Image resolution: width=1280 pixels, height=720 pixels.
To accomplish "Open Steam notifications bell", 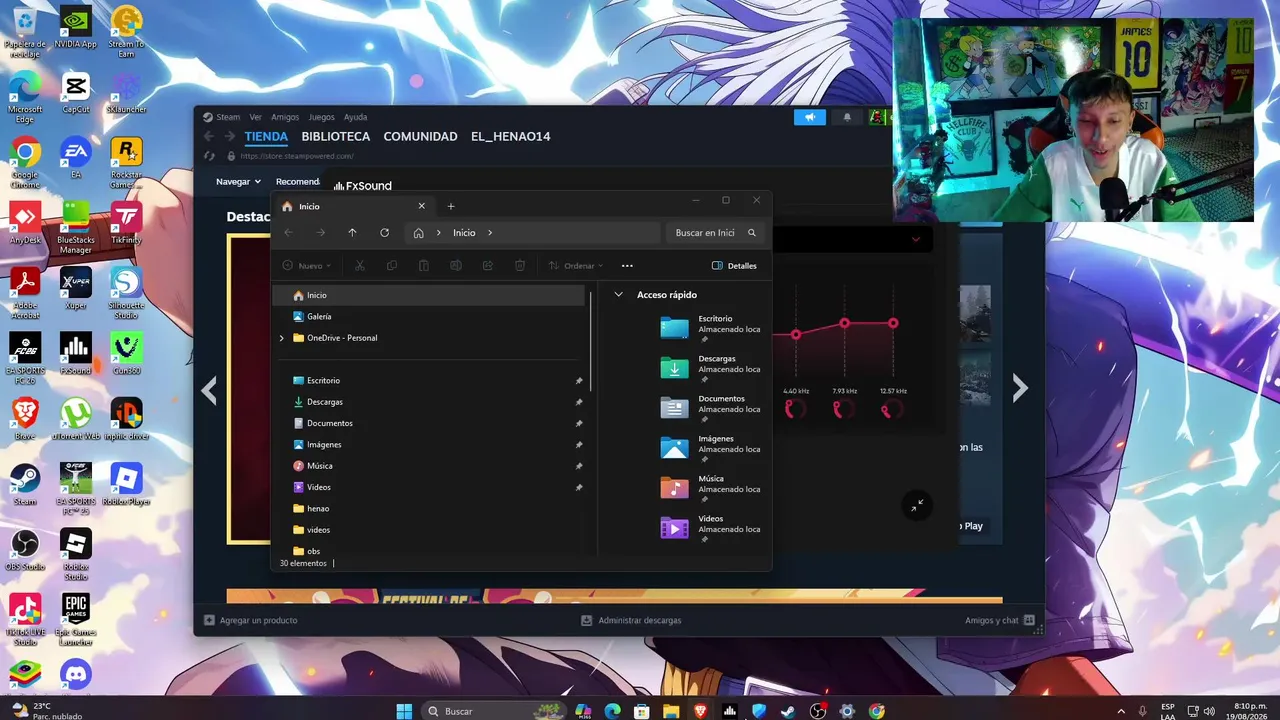I will click(x=847, y=117).
